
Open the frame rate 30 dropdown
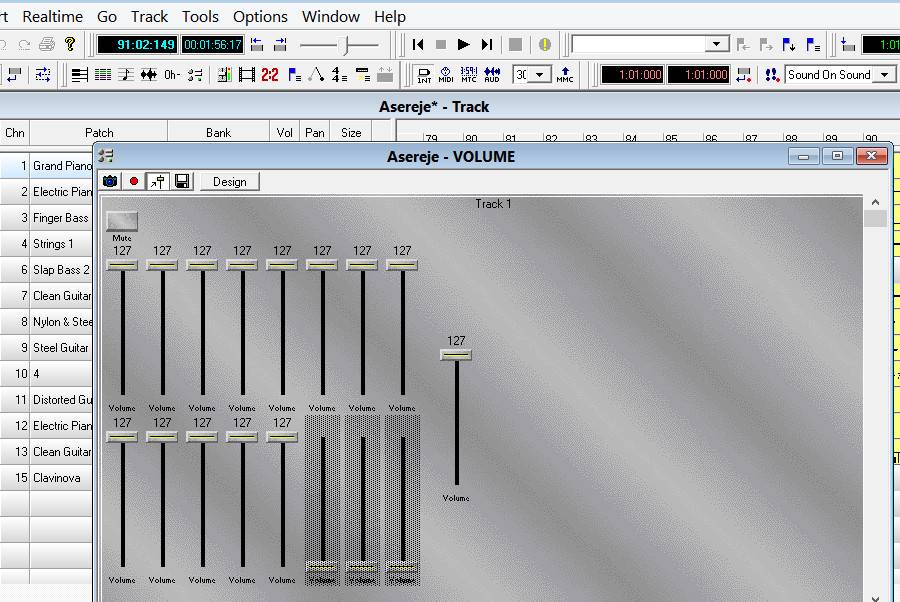pyautogui.click(x=540, y=75)
